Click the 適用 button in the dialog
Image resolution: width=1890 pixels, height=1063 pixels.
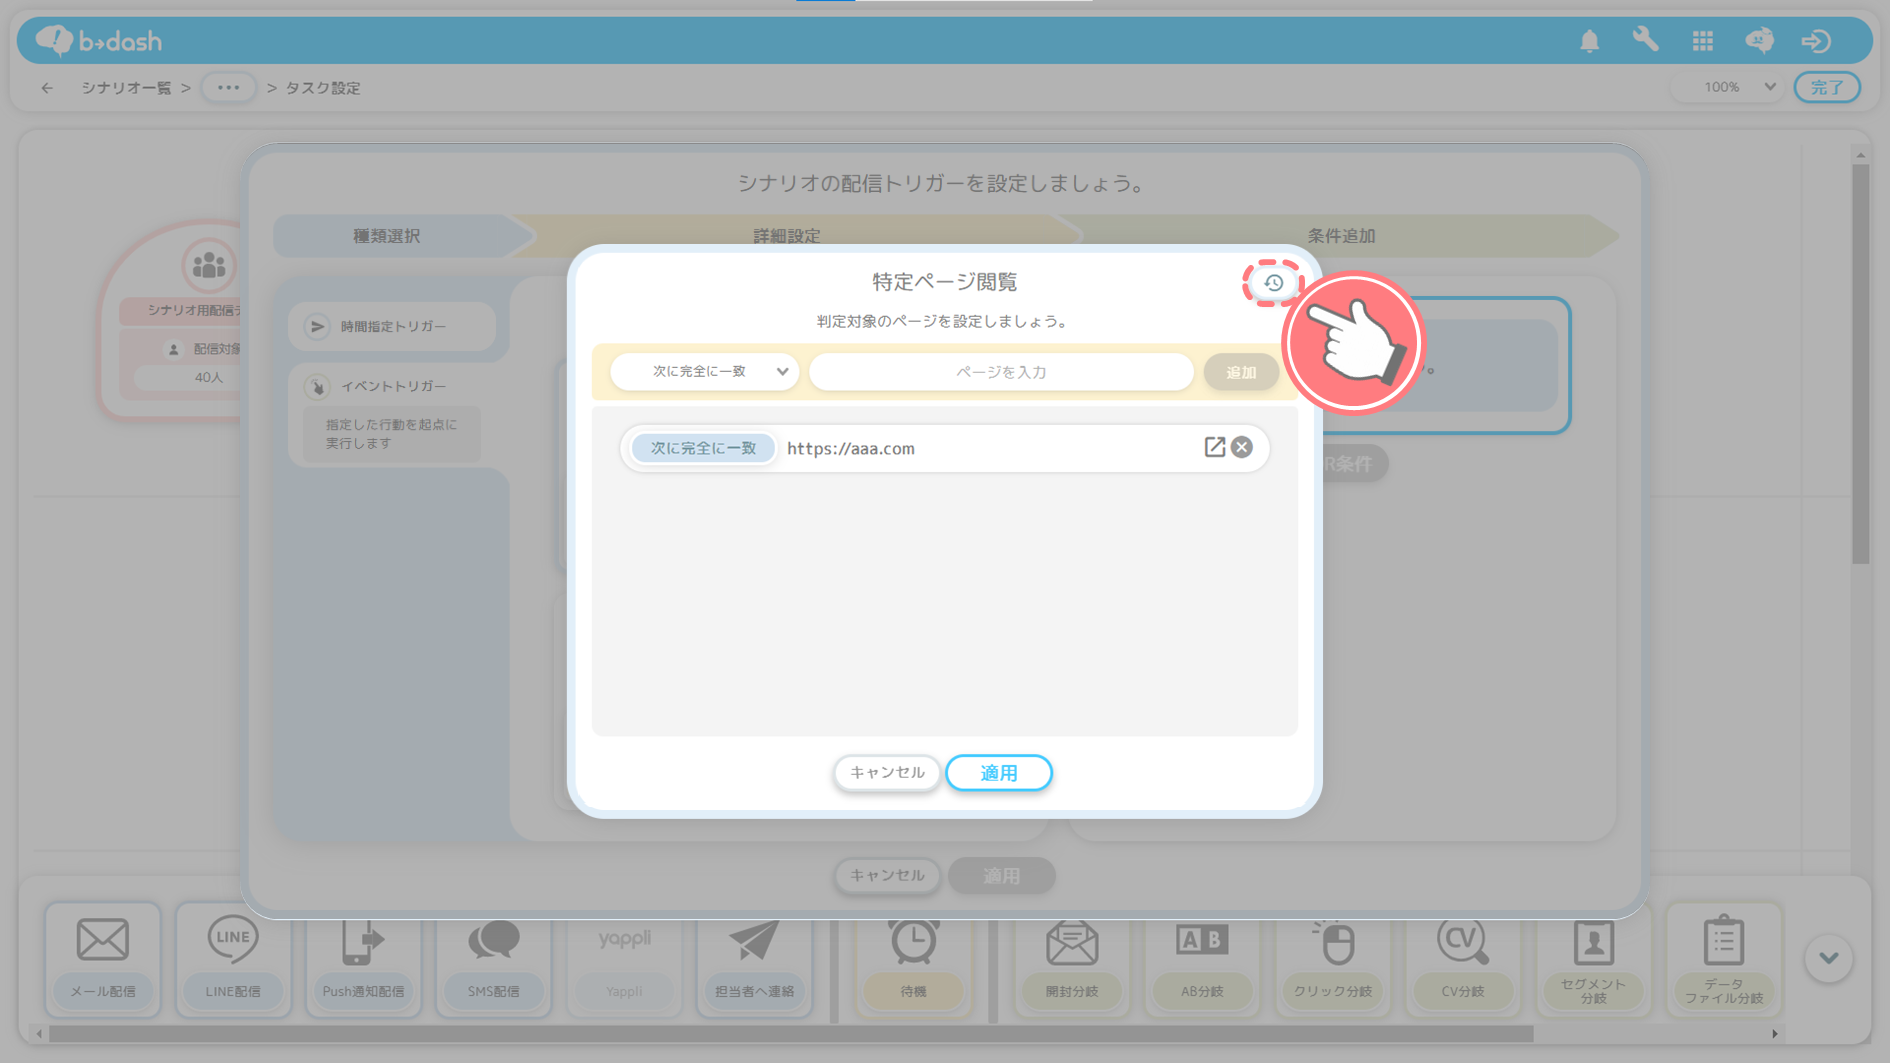pos(998,773)
